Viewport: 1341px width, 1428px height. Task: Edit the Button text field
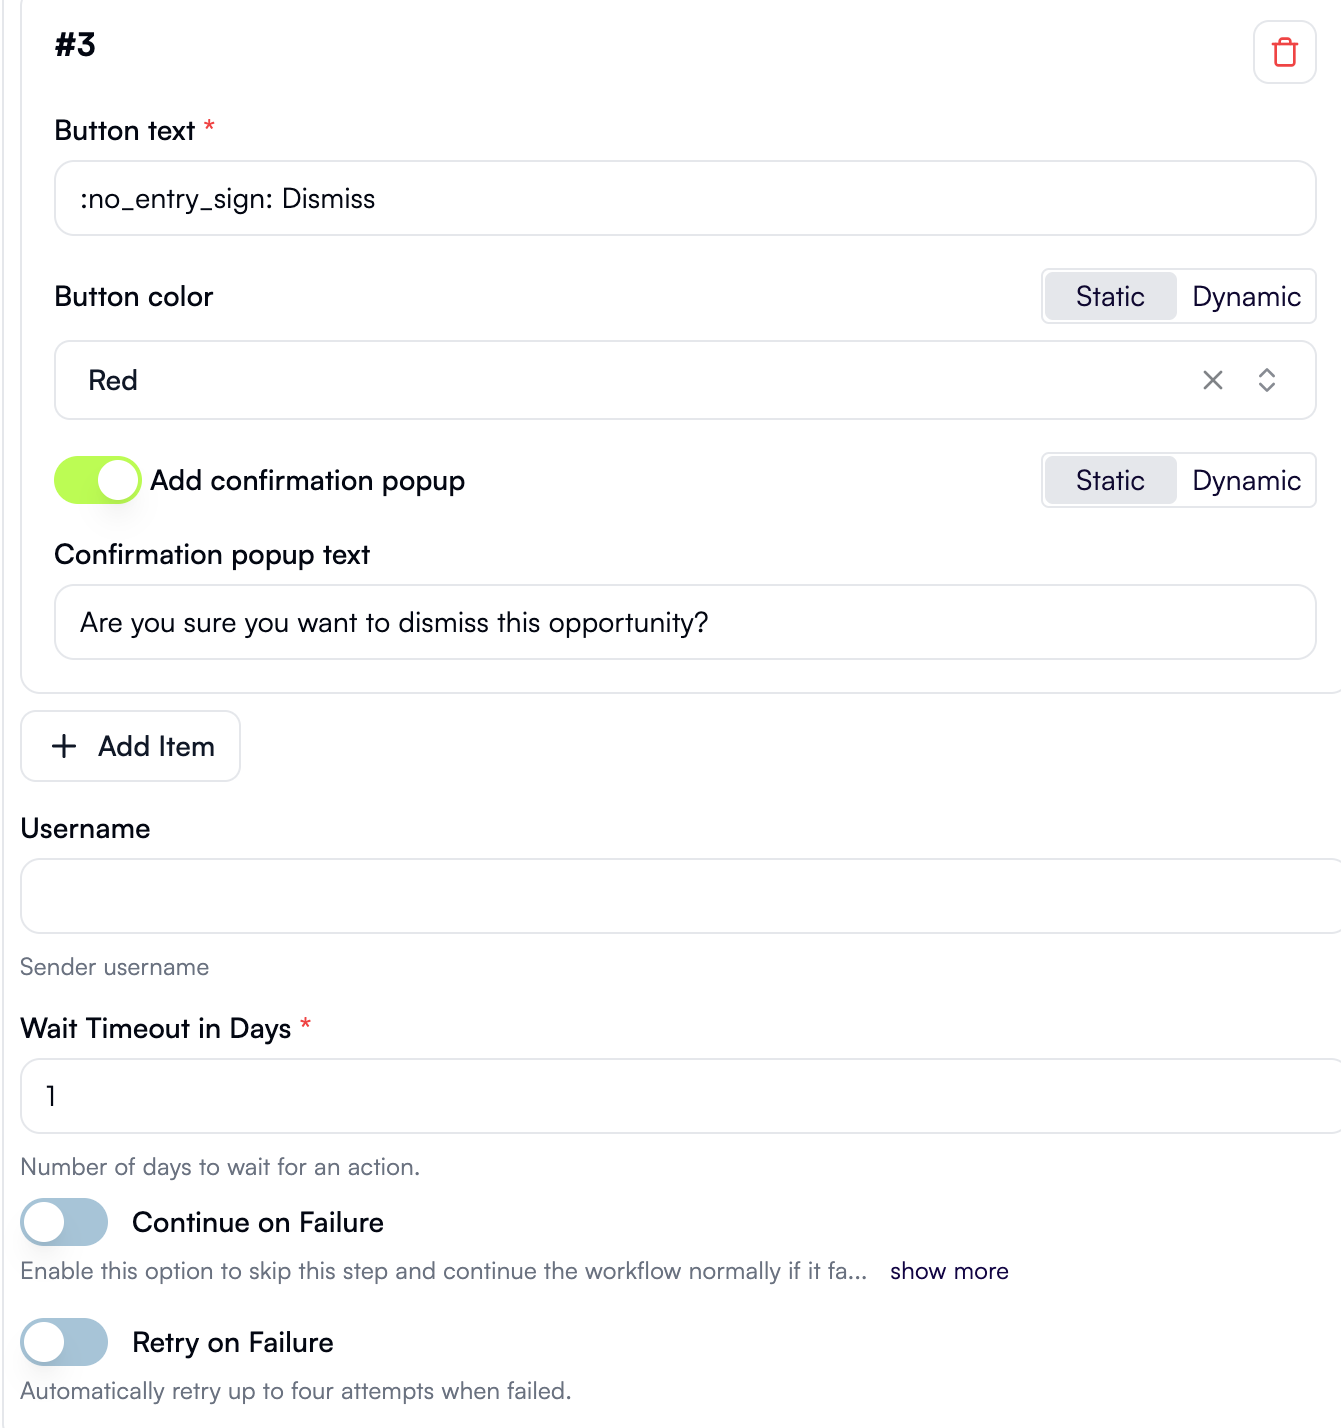click(x=685, y=198)
